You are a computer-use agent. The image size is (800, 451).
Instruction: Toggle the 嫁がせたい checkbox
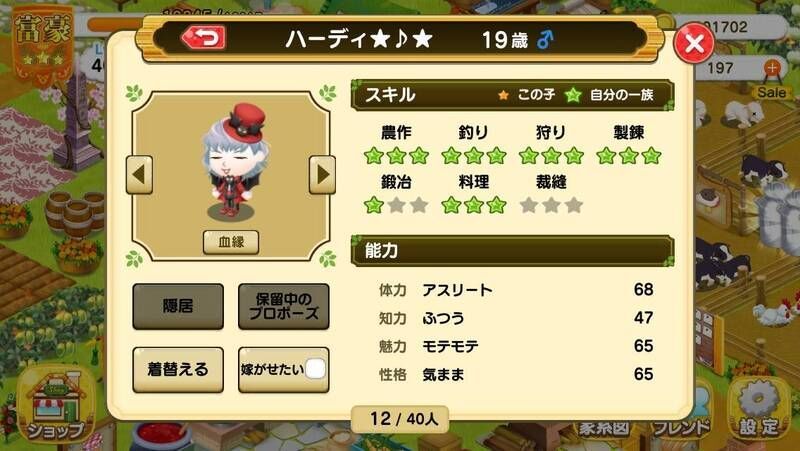pyautogui.click(x=315, y=369)
